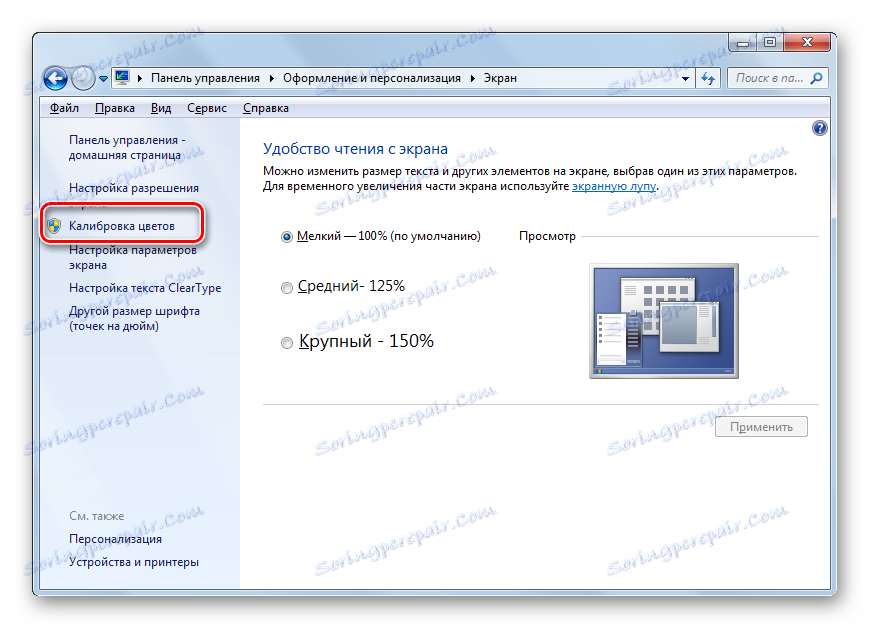Open Панель управления - домашняя страница link

127,148
